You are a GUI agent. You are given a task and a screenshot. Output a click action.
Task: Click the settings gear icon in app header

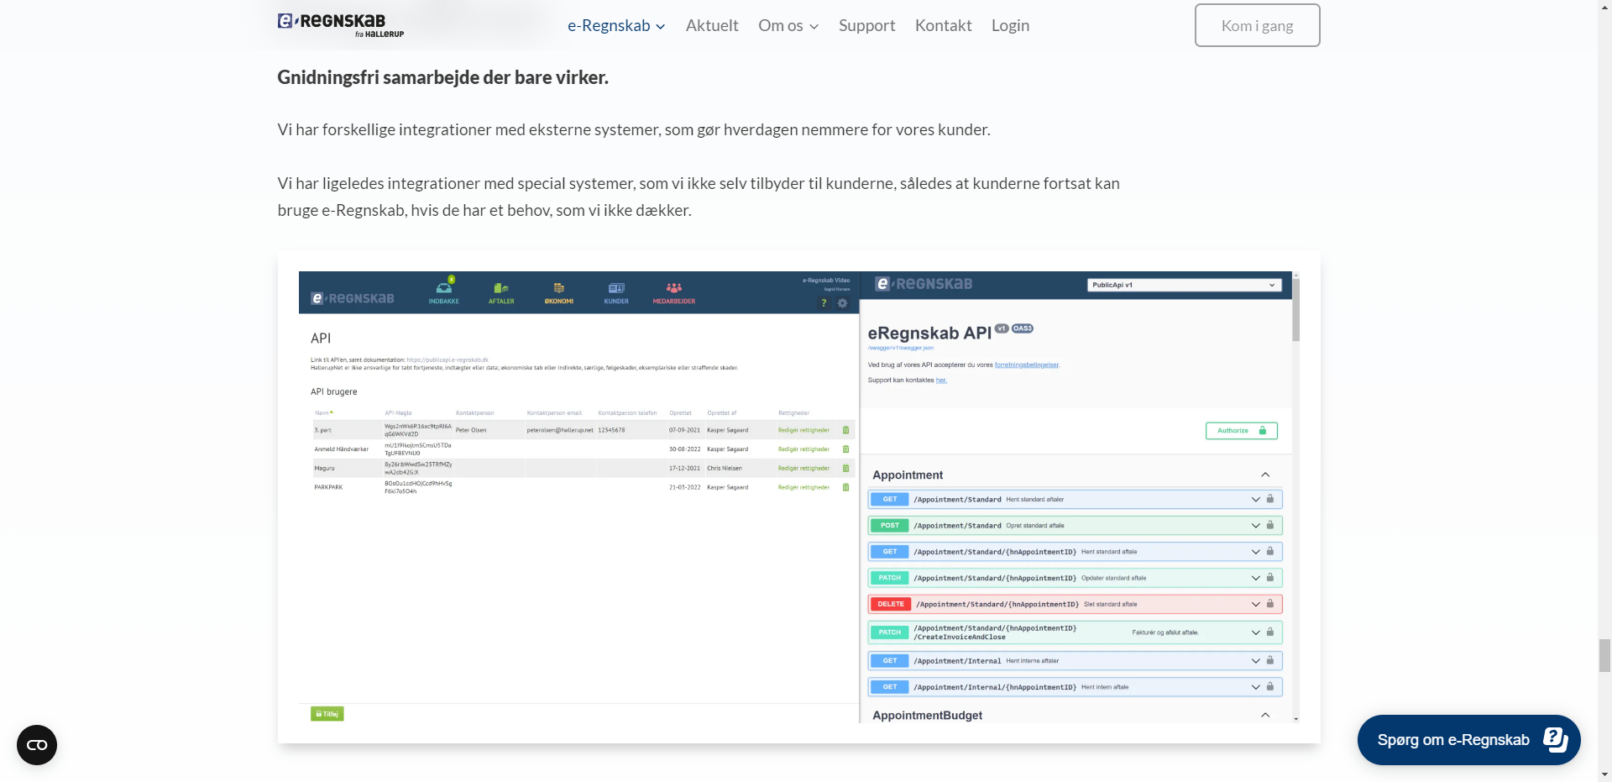[x=842, y=303]
